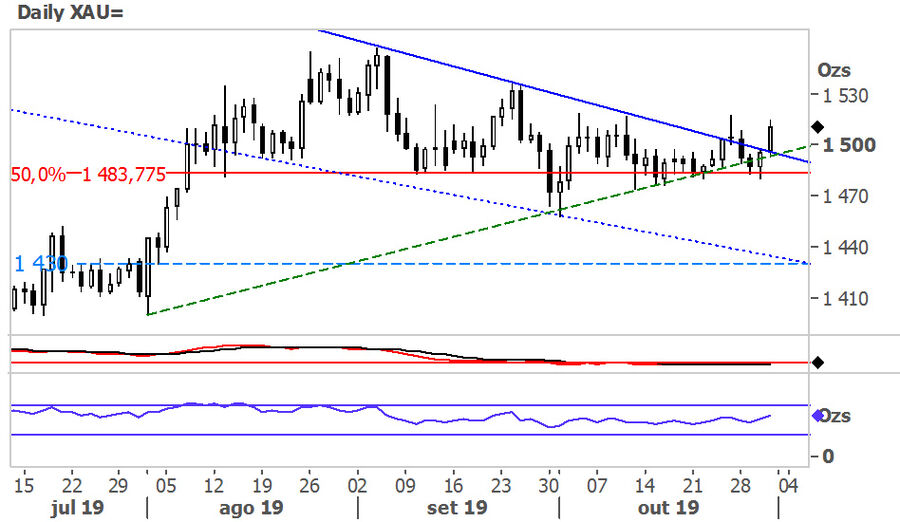Click the black diamond marker beside the middle indicator panel

tap(817, 362)
